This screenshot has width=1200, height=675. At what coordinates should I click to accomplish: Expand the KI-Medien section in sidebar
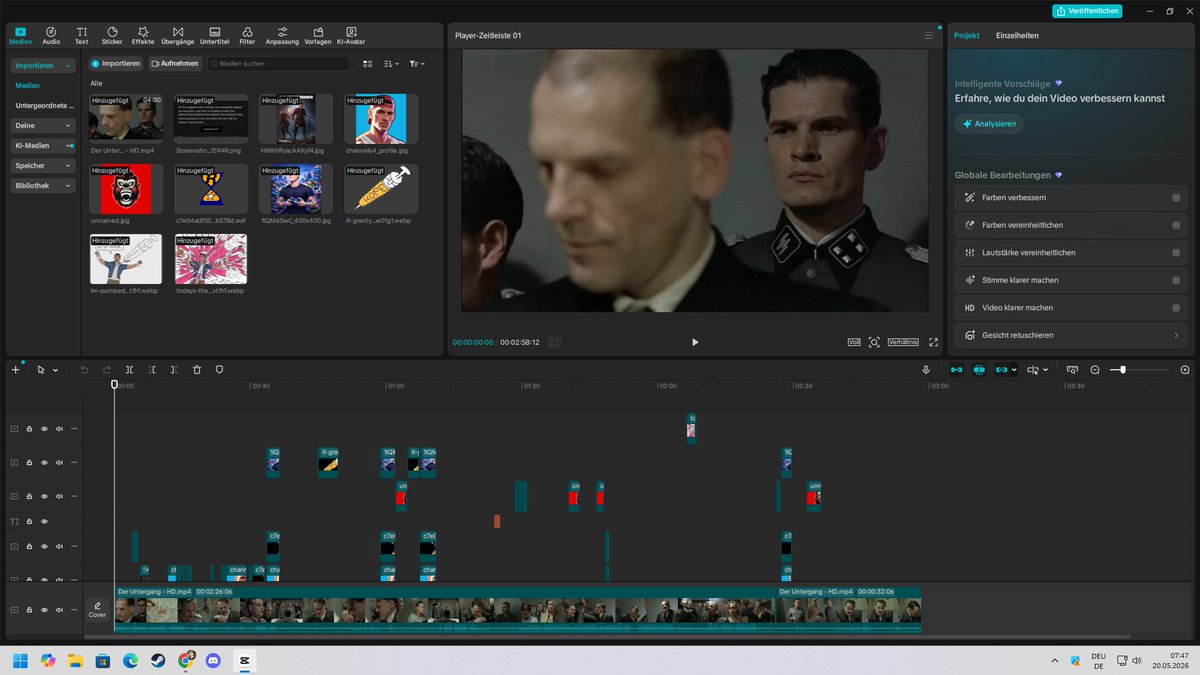click(43, 145)
